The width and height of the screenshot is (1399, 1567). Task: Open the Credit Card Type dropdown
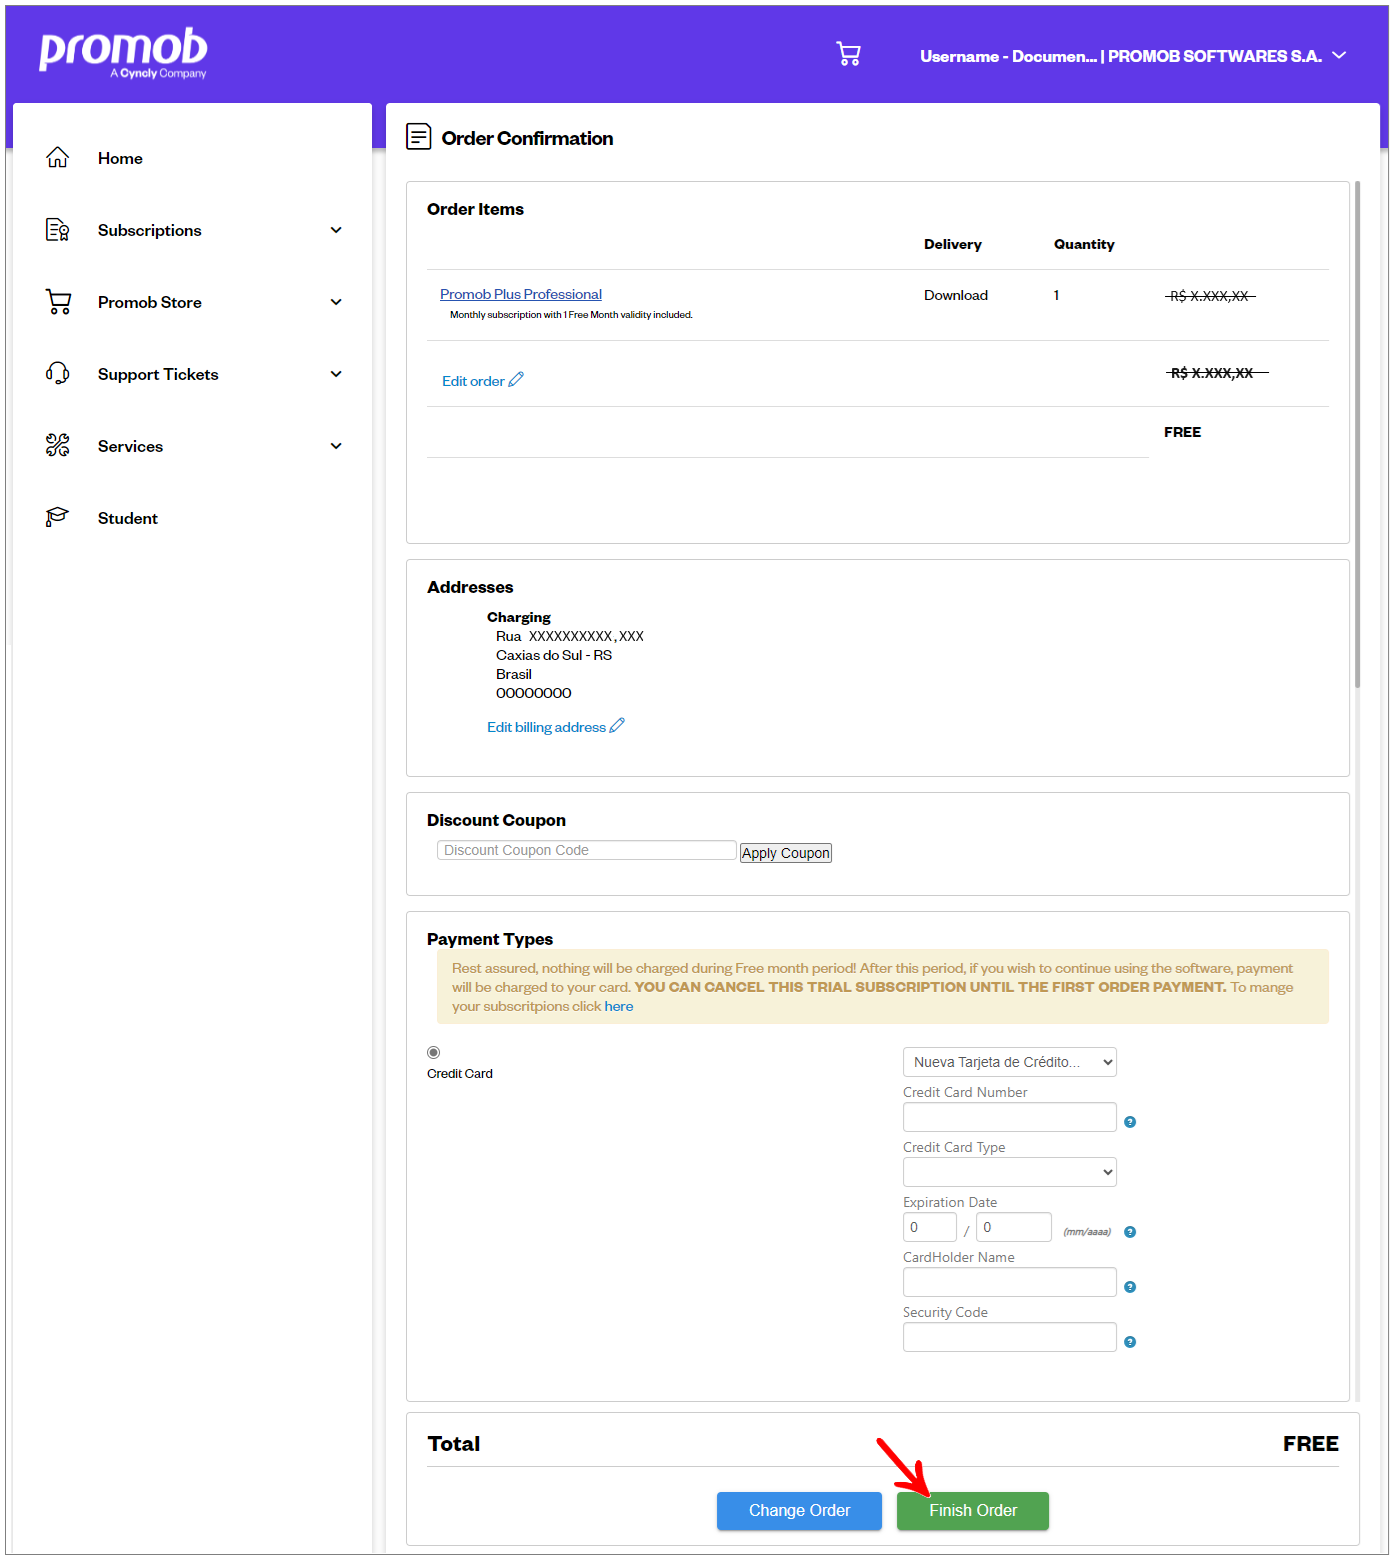[1009, 1172]
